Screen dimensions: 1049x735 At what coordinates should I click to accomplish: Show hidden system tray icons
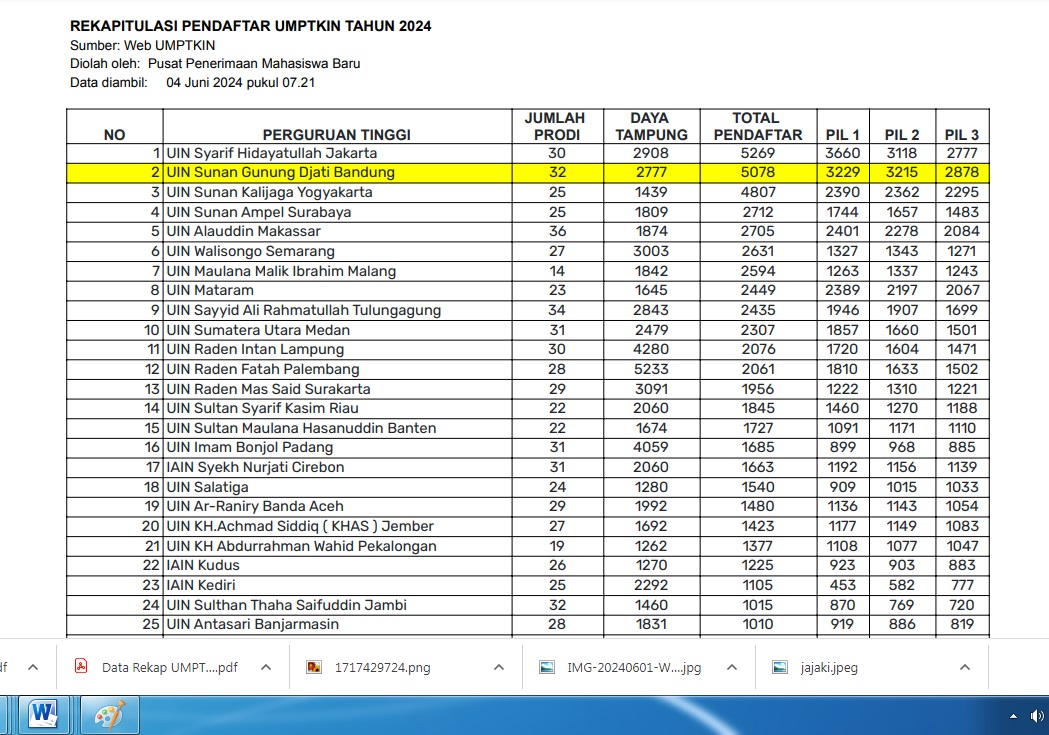1014,715
